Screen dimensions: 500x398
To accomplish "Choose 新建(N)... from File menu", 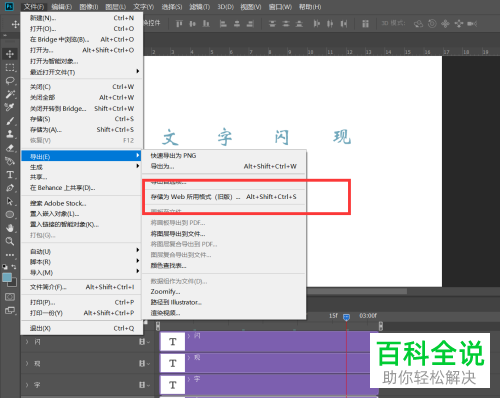I will pyautogui.click(x=82, y=18).
